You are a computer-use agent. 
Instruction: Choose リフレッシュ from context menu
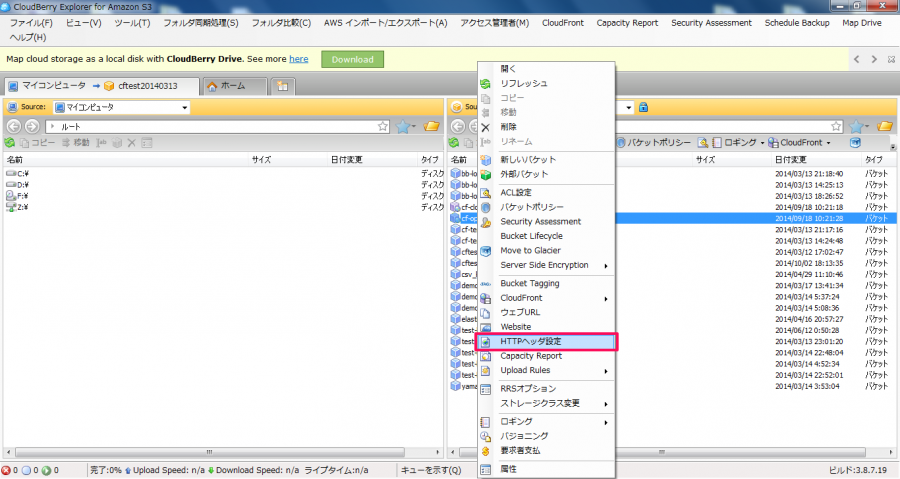pos(548,83)
